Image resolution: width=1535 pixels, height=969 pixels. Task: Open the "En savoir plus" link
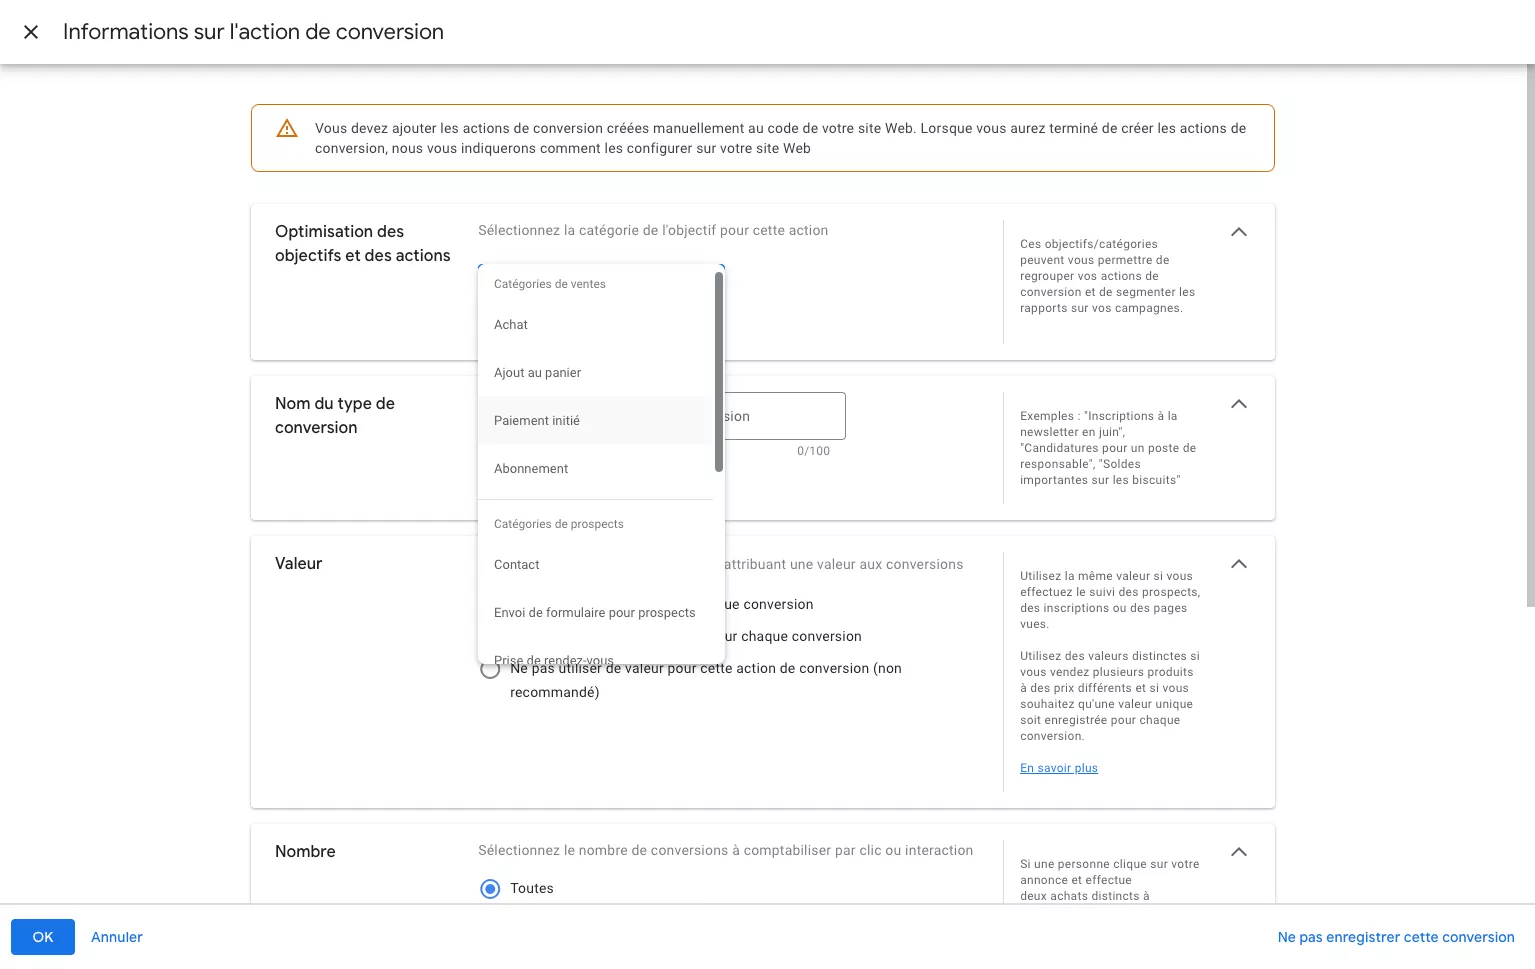tap(1058, 767)
